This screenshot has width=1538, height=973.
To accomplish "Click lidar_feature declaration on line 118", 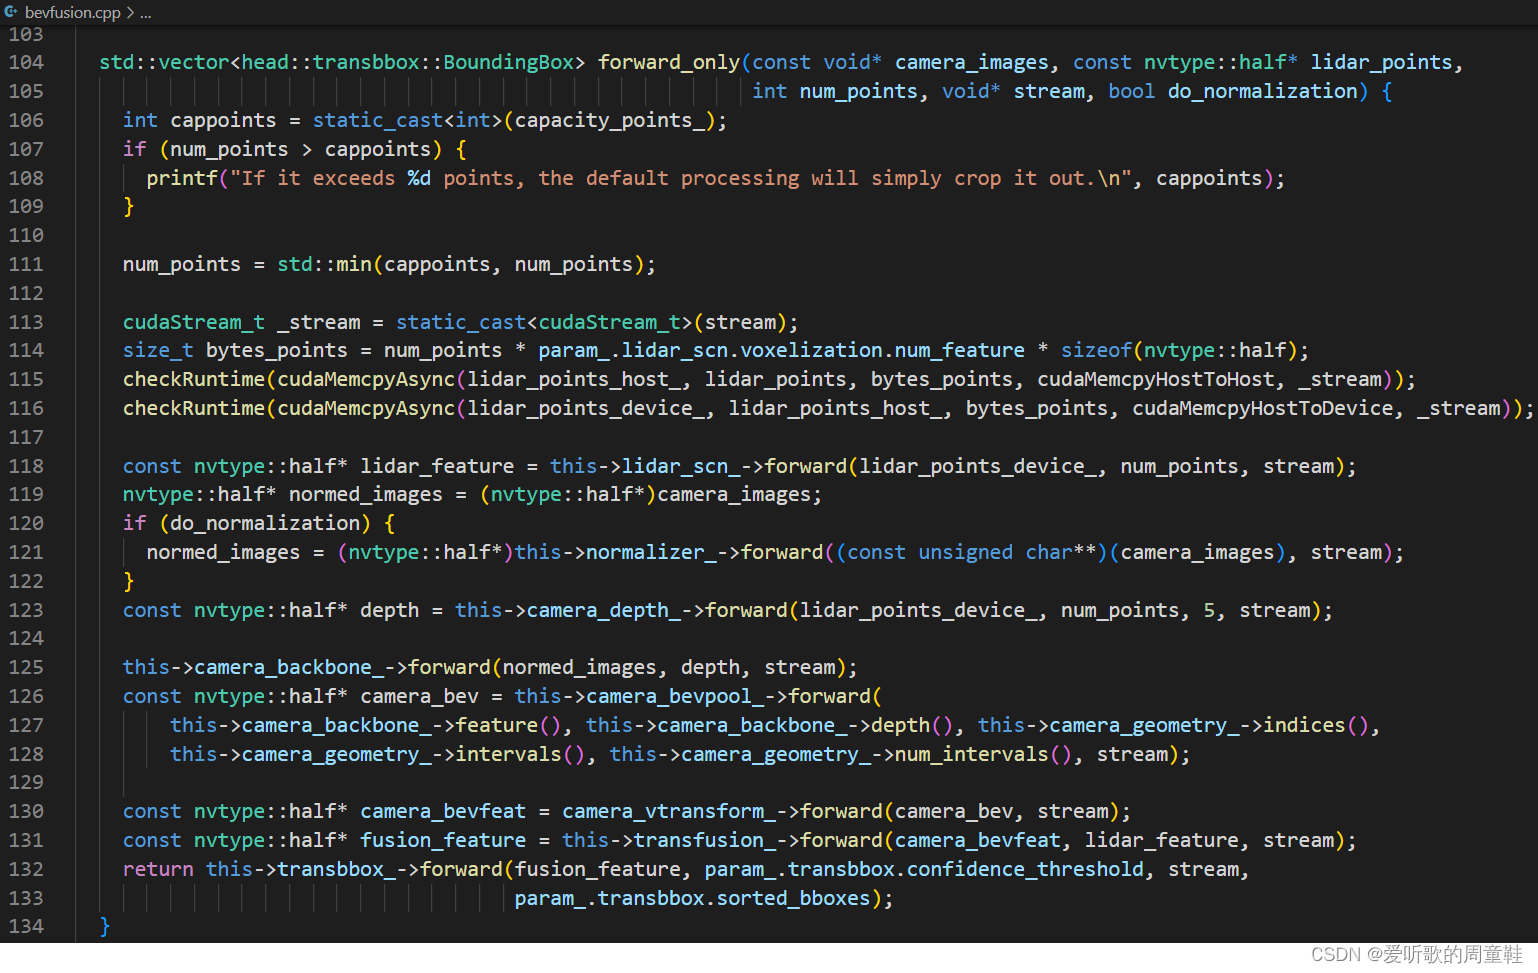I will [437, 466].
